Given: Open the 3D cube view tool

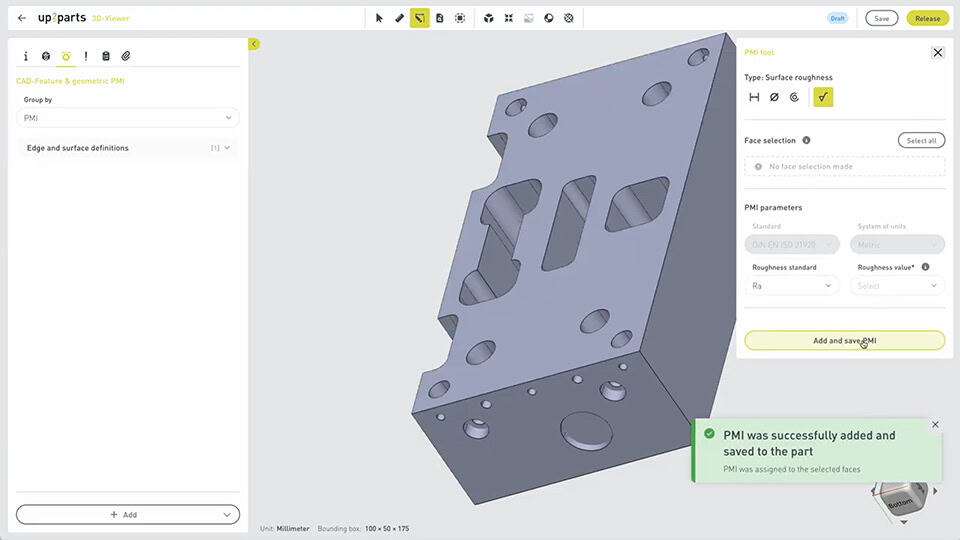Looking at the screenshot, I should point(489,18).
